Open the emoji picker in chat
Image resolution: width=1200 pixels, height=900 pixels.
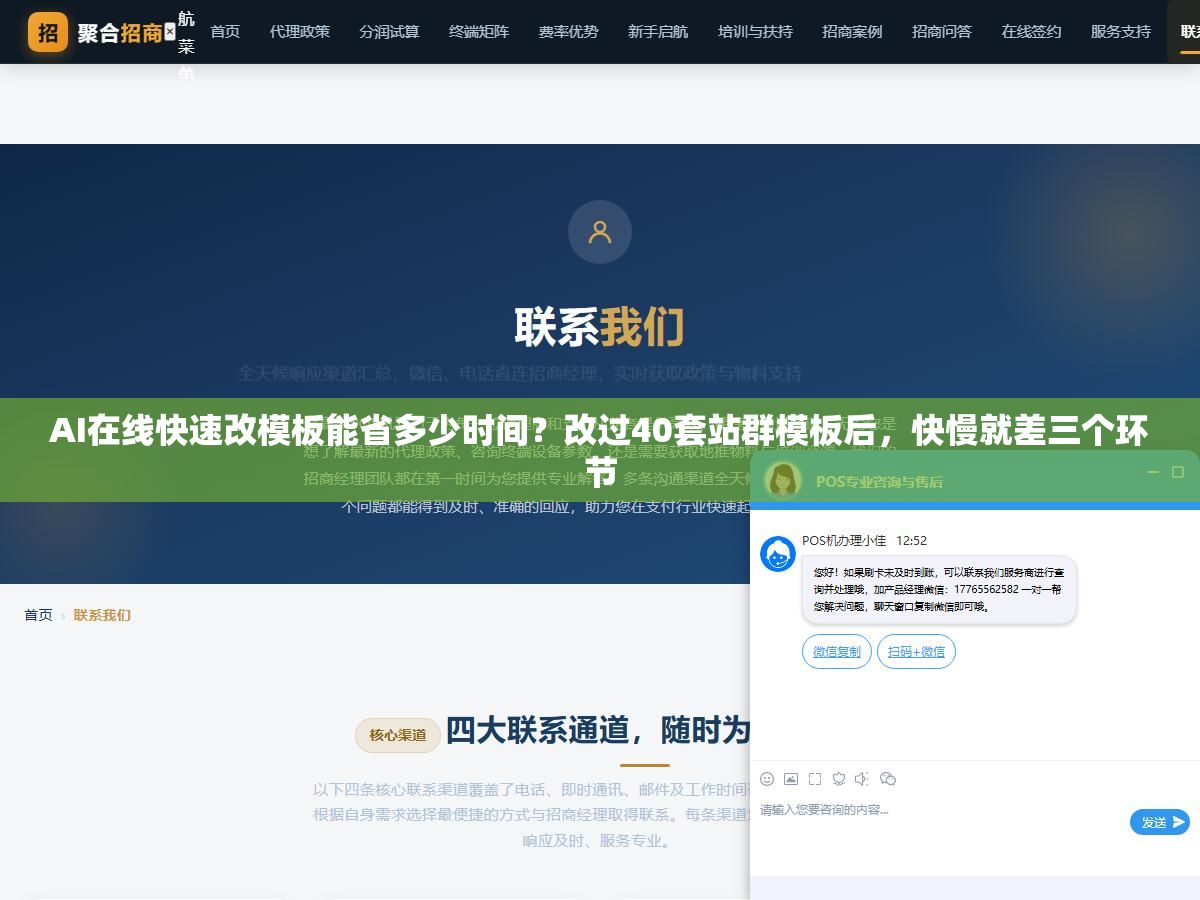click(767, 779)
